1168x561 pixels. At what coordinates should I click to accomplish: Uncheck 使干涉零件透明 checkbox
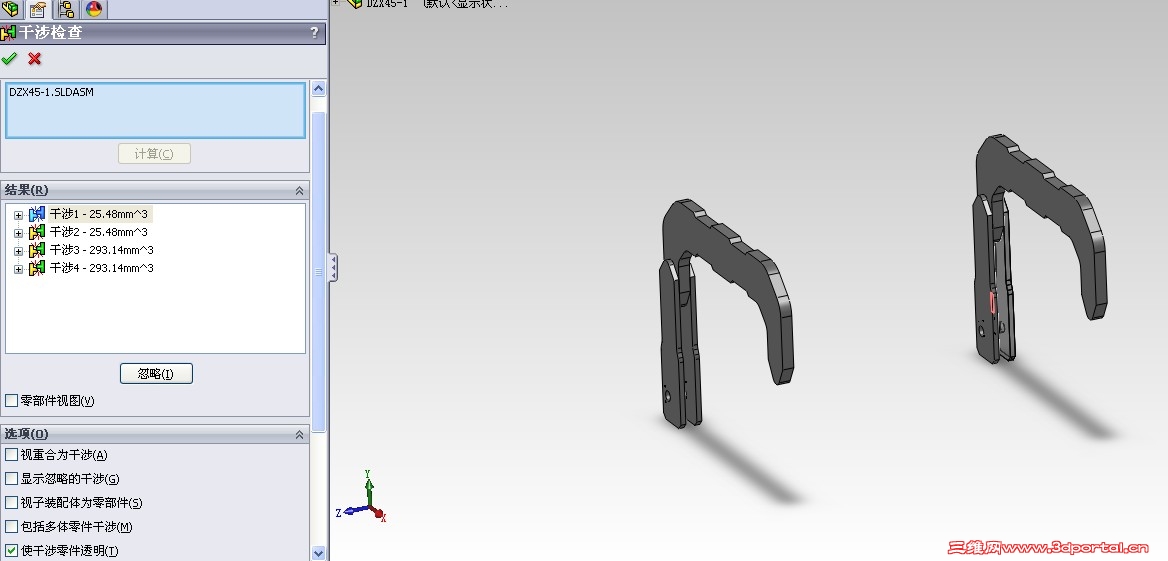pos(11,551)
